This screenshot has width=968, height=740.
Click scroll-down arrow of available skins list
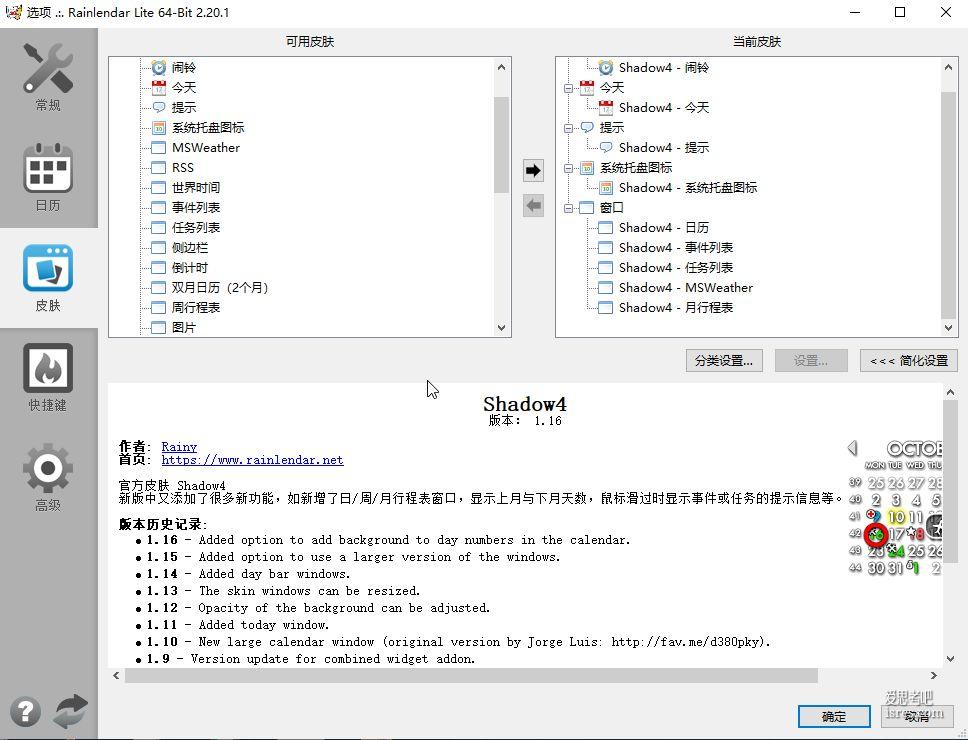tap(501, 328)
